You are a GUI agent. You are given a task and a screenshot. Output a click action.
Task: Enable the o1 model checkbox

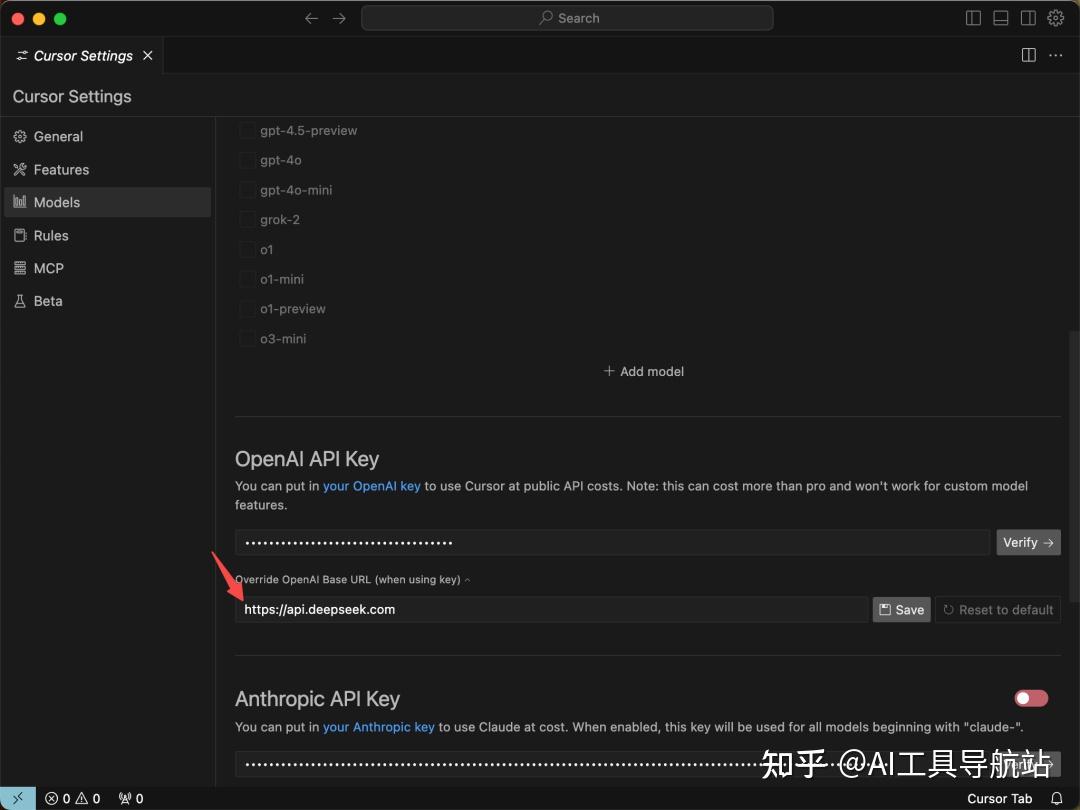pos(247,249)
